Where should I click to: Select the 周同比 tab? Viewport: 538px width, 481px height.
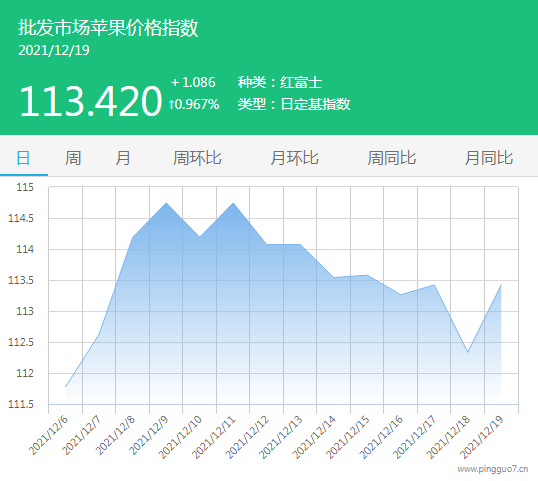tap(391, 158)
